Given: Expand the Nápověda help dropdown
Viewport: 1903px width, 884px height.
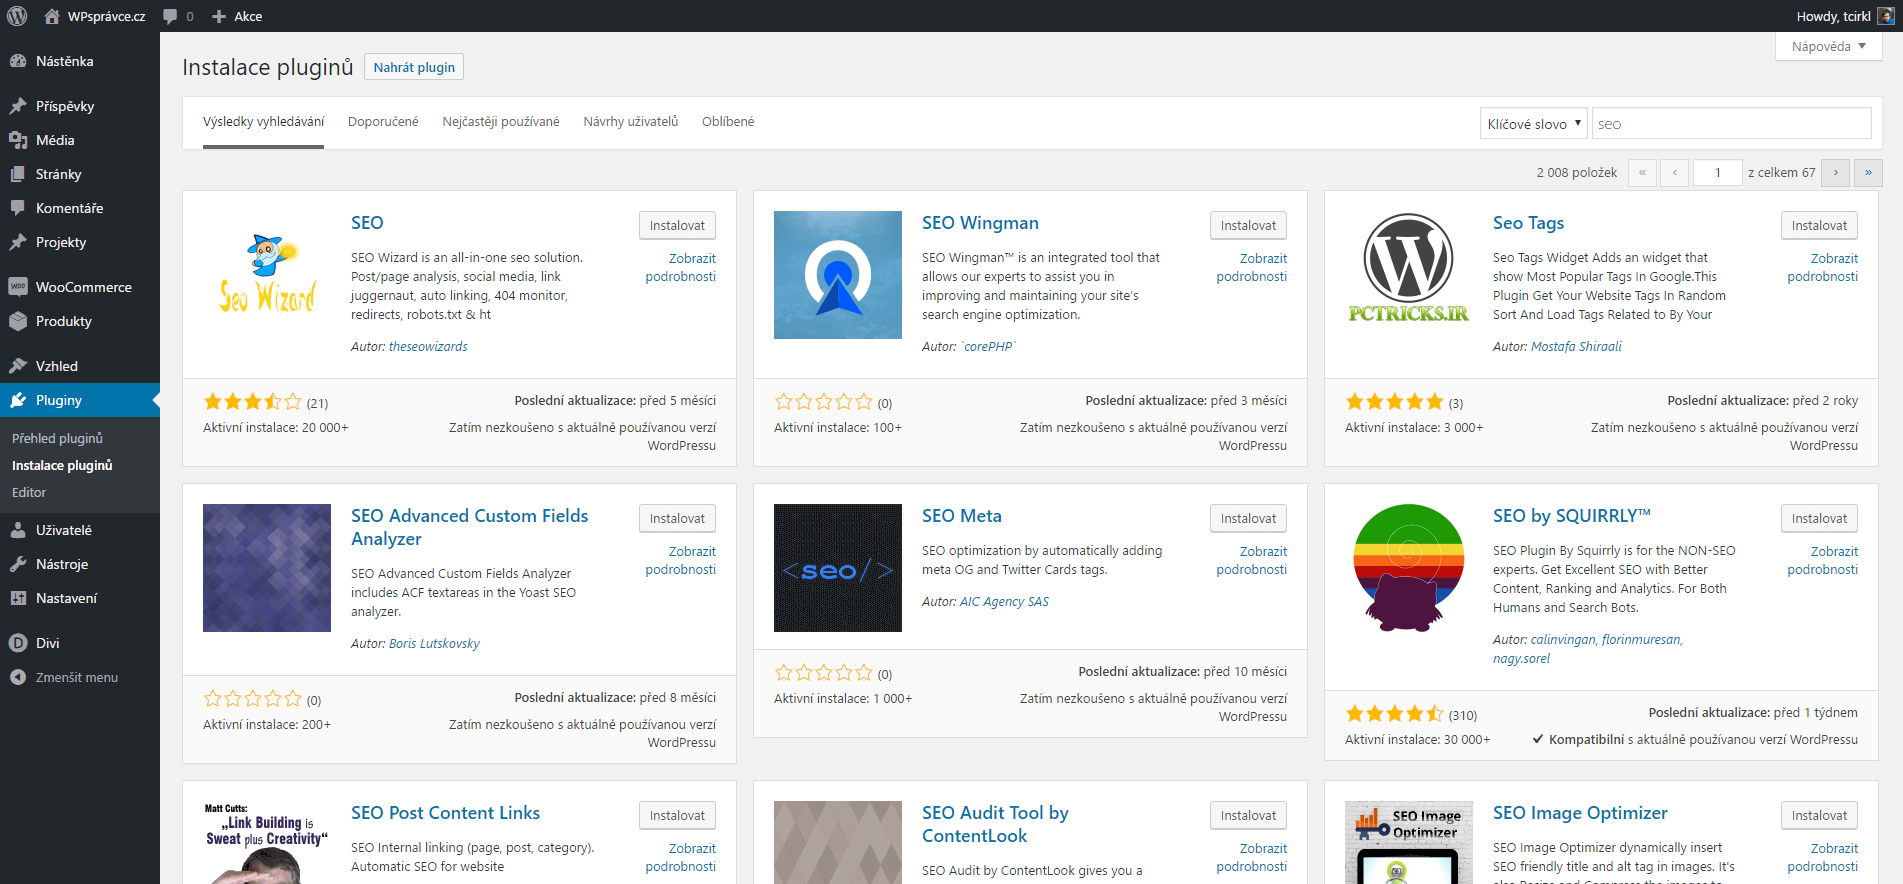Looking at the screenshot, I should point(1829,47).
